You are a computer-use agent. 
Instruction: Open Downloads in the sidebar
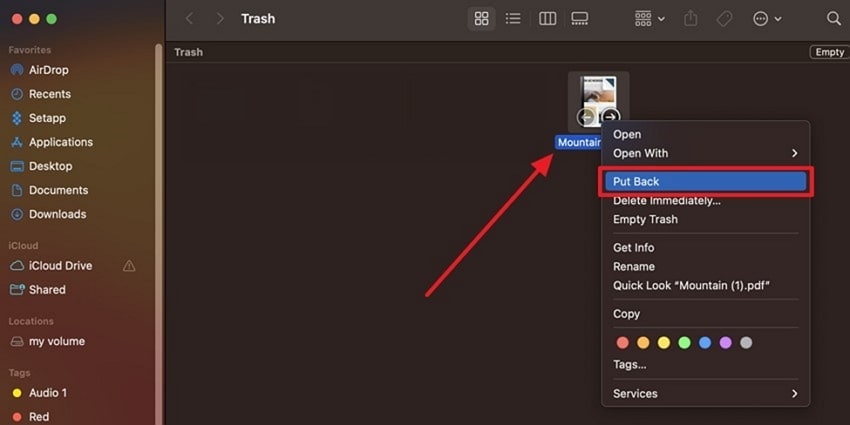(x=57, y=214)
